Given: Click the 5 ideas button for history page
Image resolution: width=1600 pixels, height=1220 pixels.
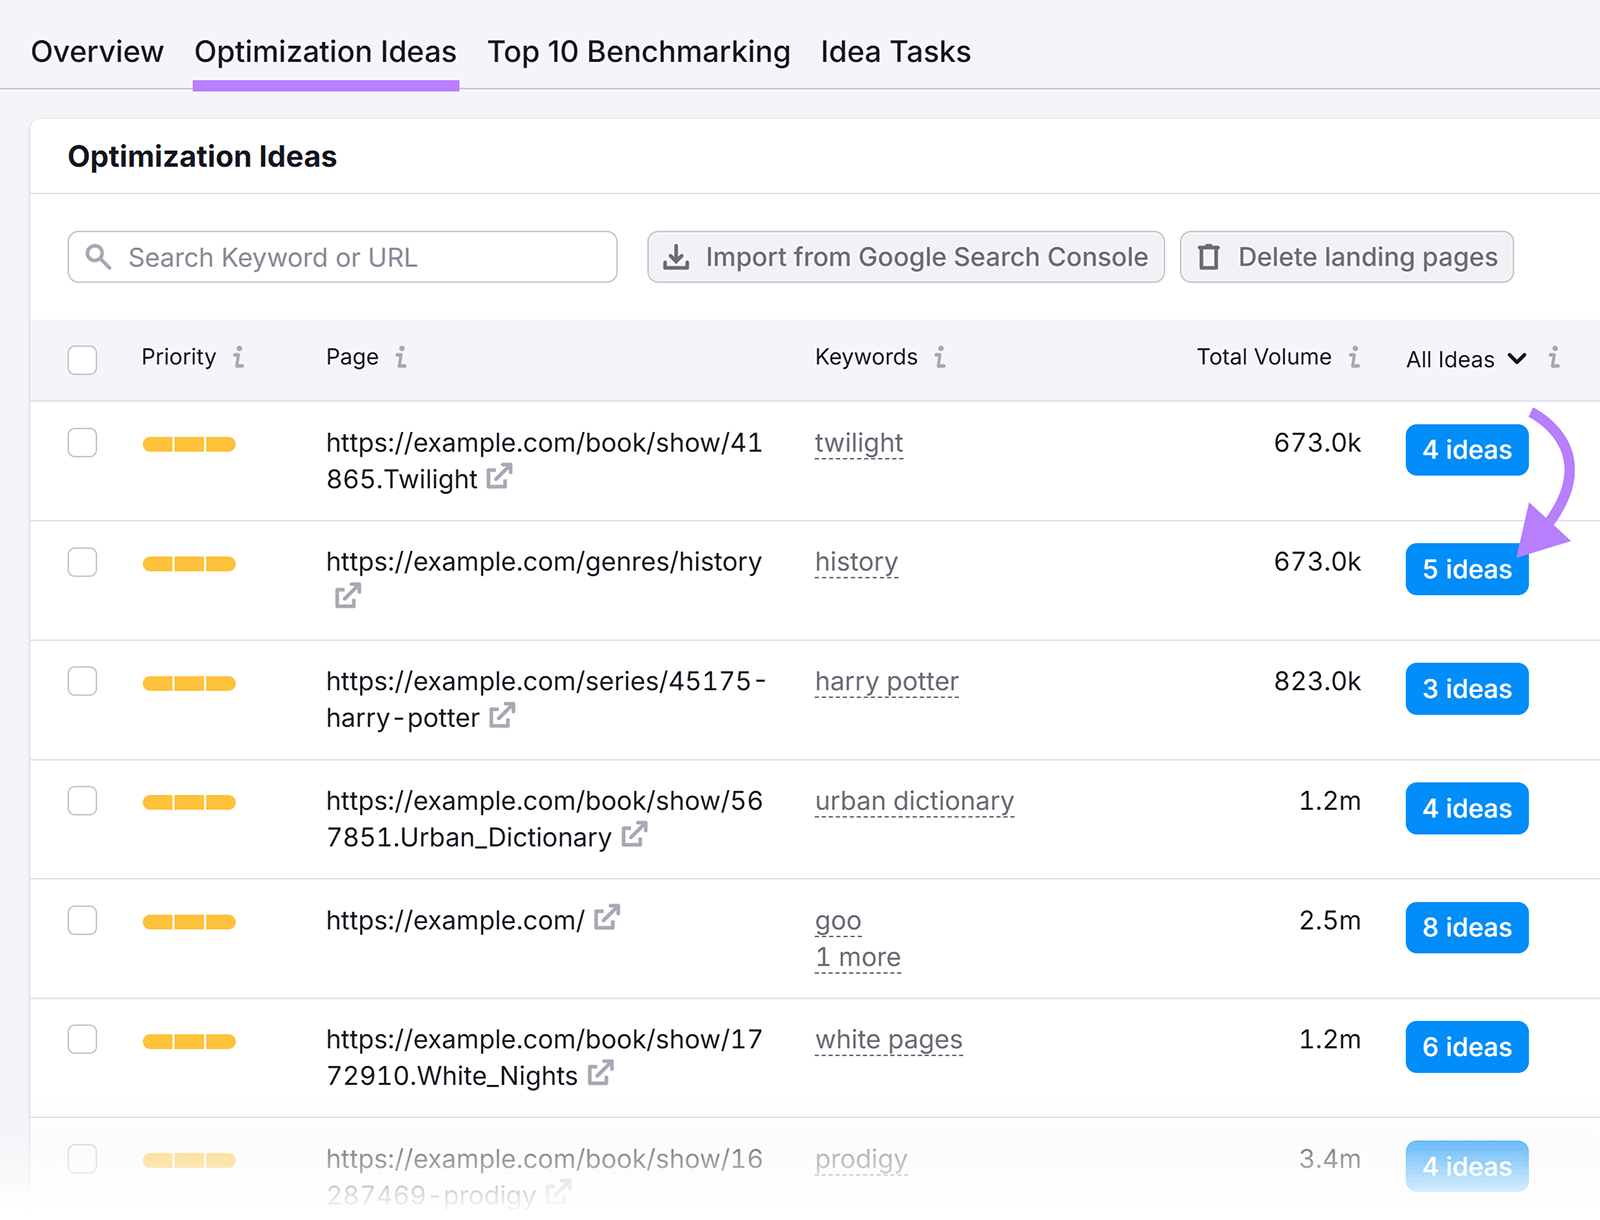Looking at the screenshot, I should tap(1466, 569).
